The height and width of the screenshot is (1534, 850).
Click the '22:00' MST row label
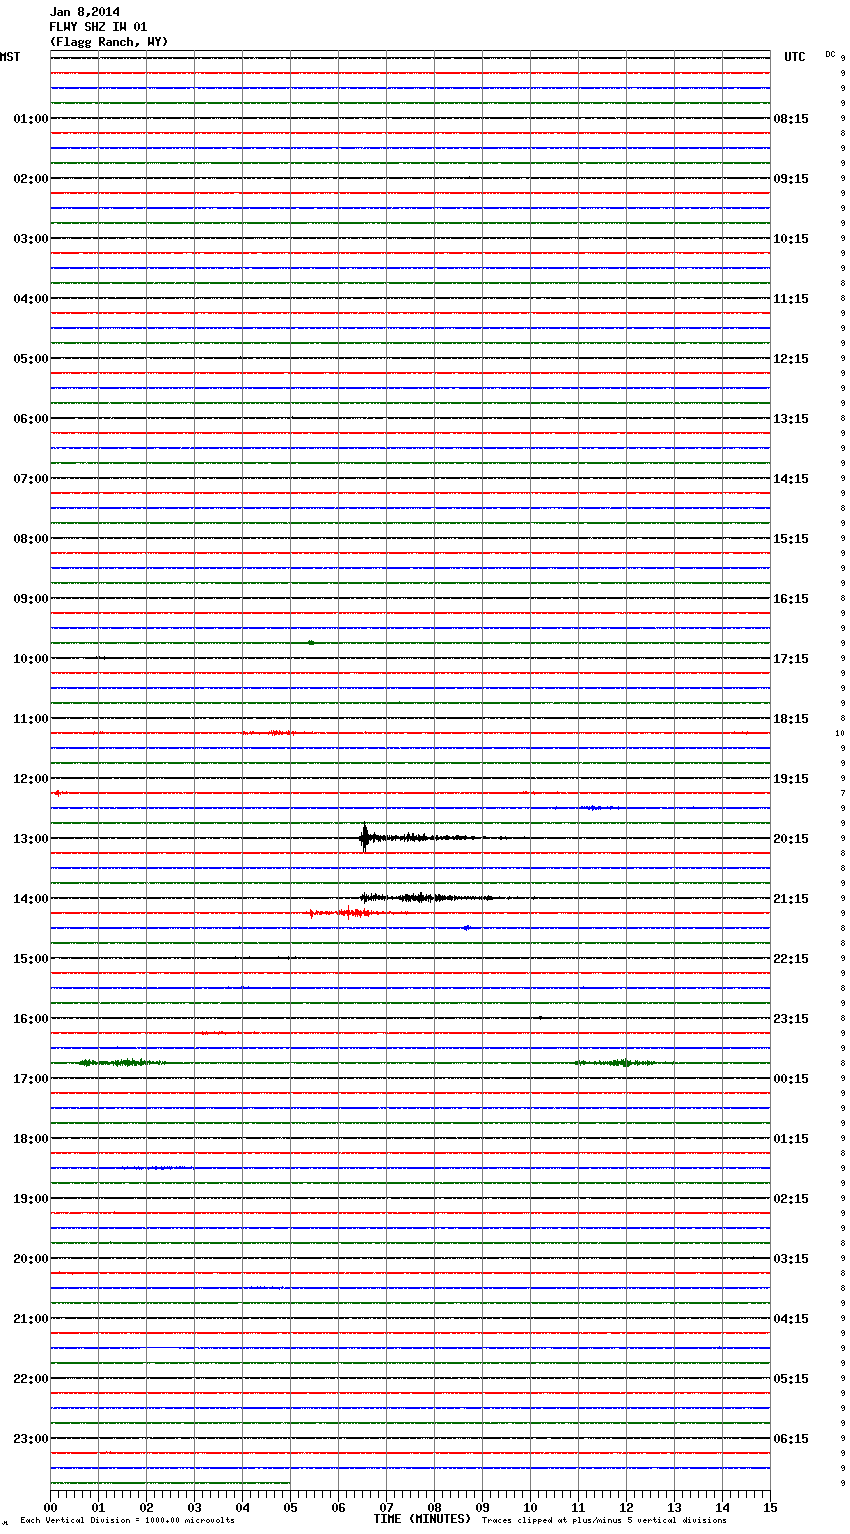point(31,1379)
